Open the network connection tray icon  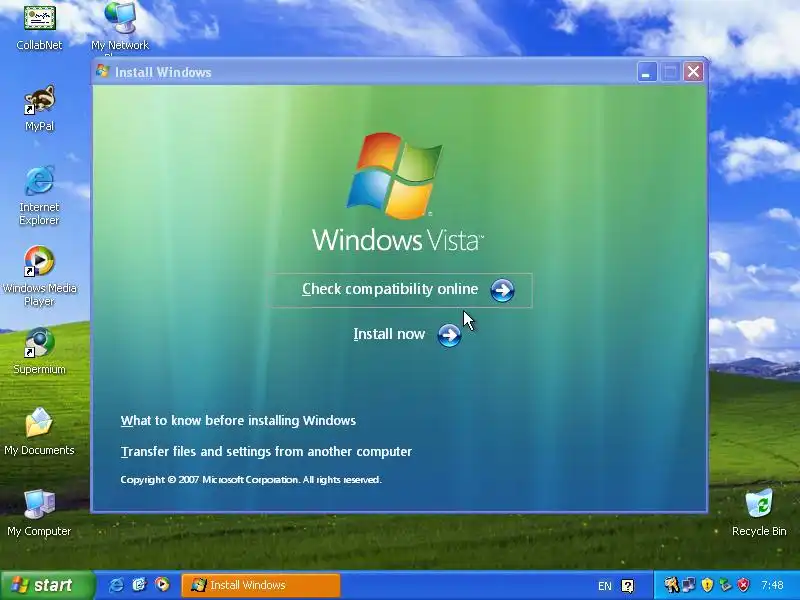(x=689, y=585)
